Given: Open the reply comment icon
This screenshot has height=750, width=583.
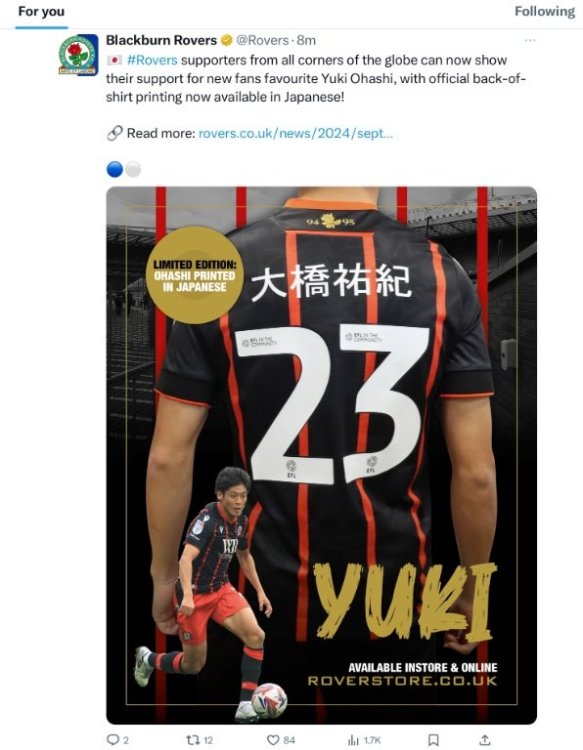Looking at the screenshot, I should point(112,740).
